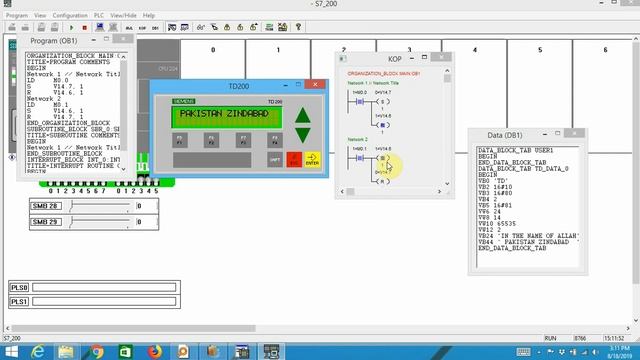
Task: Click the greyed computer icon left of AWL
Action: pyautogui.click(x=113, y=27)
